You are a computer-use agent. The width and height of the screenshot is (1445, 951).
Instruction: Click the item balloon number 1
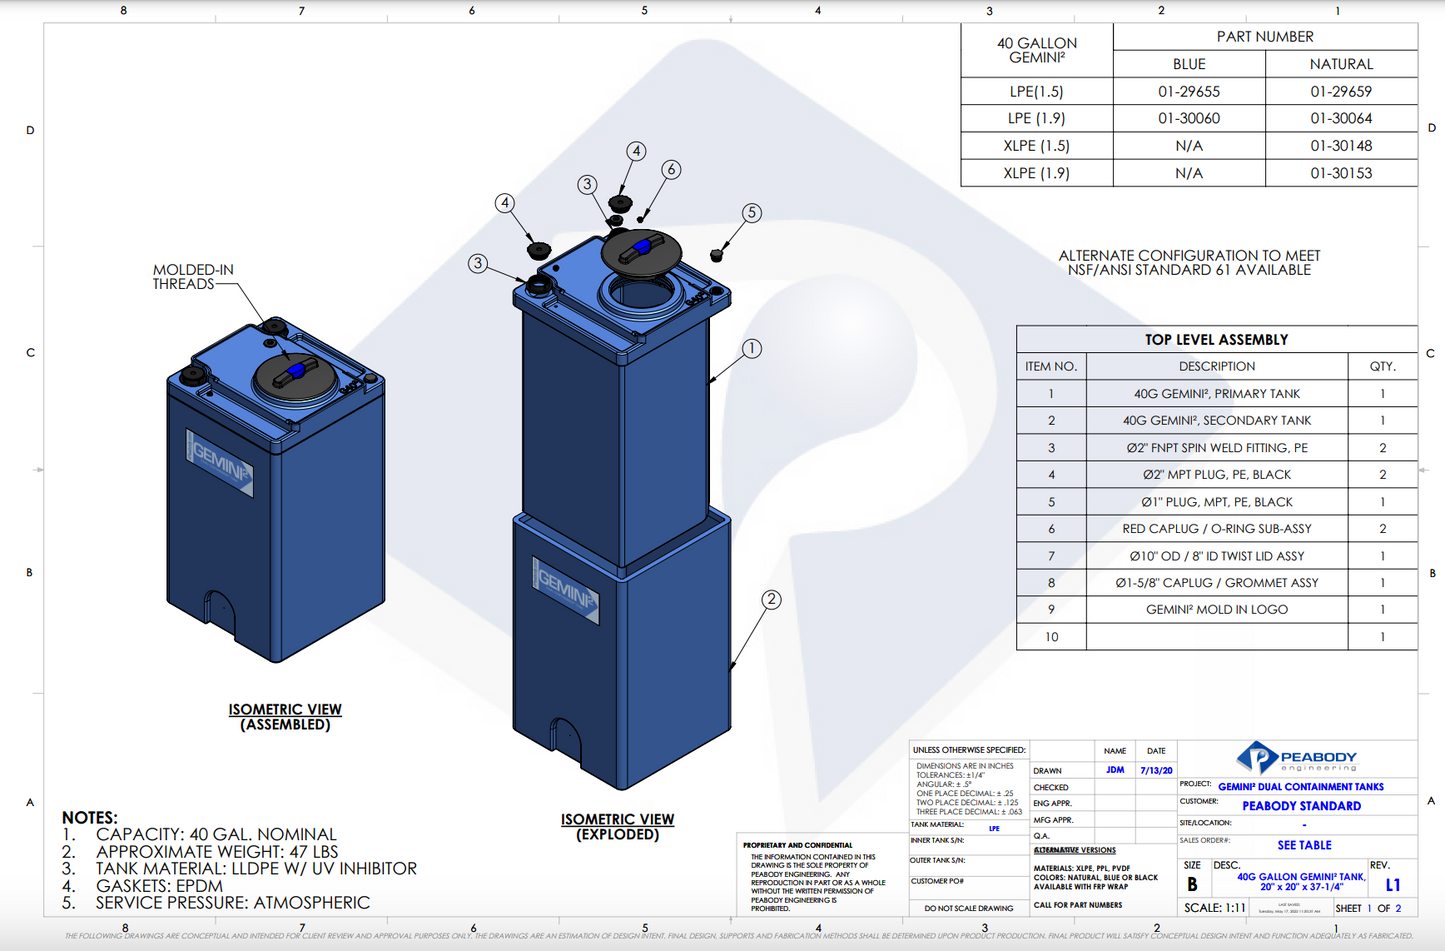pyautogui.click(x=751, y=348)
